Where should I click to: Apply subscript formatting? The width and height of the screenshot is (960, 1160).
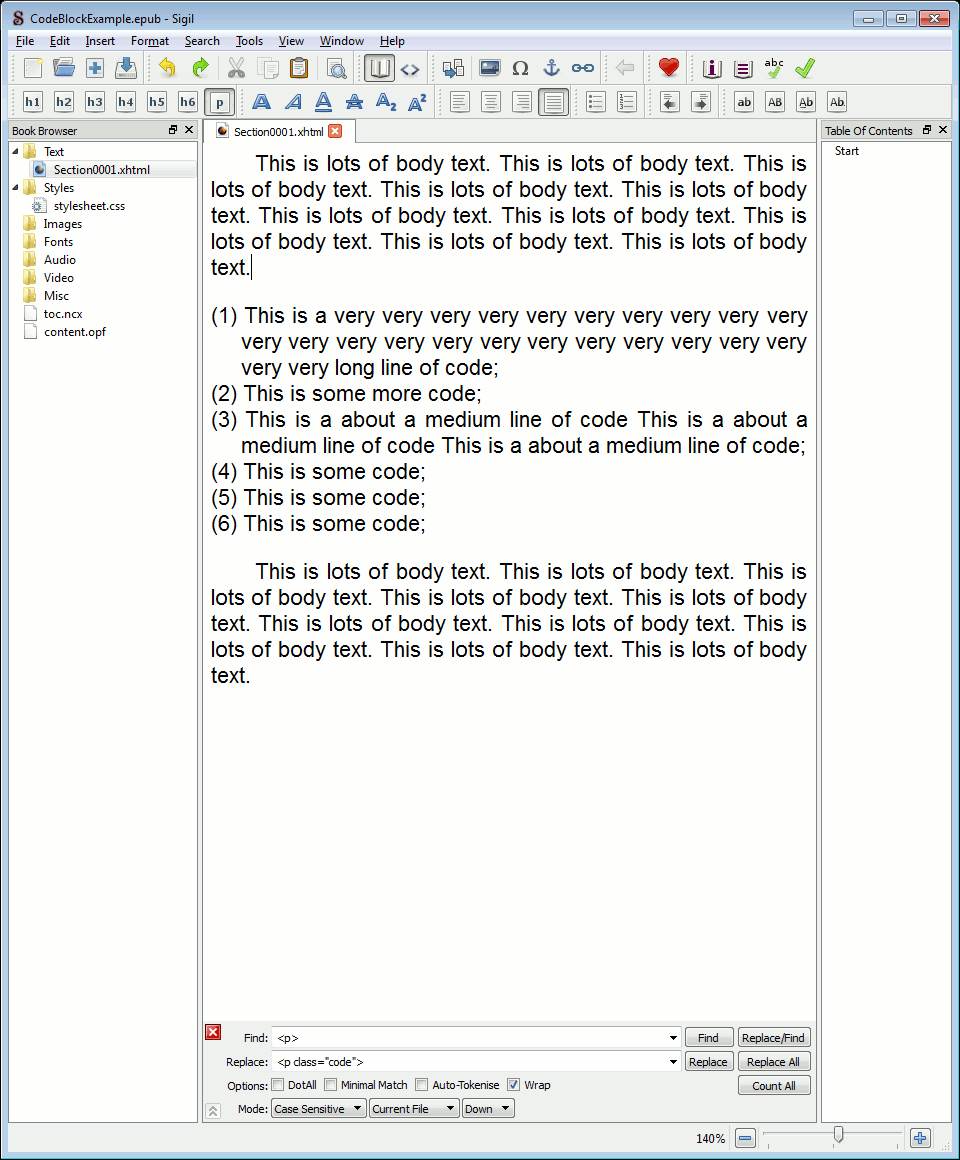tap(386, 102)
